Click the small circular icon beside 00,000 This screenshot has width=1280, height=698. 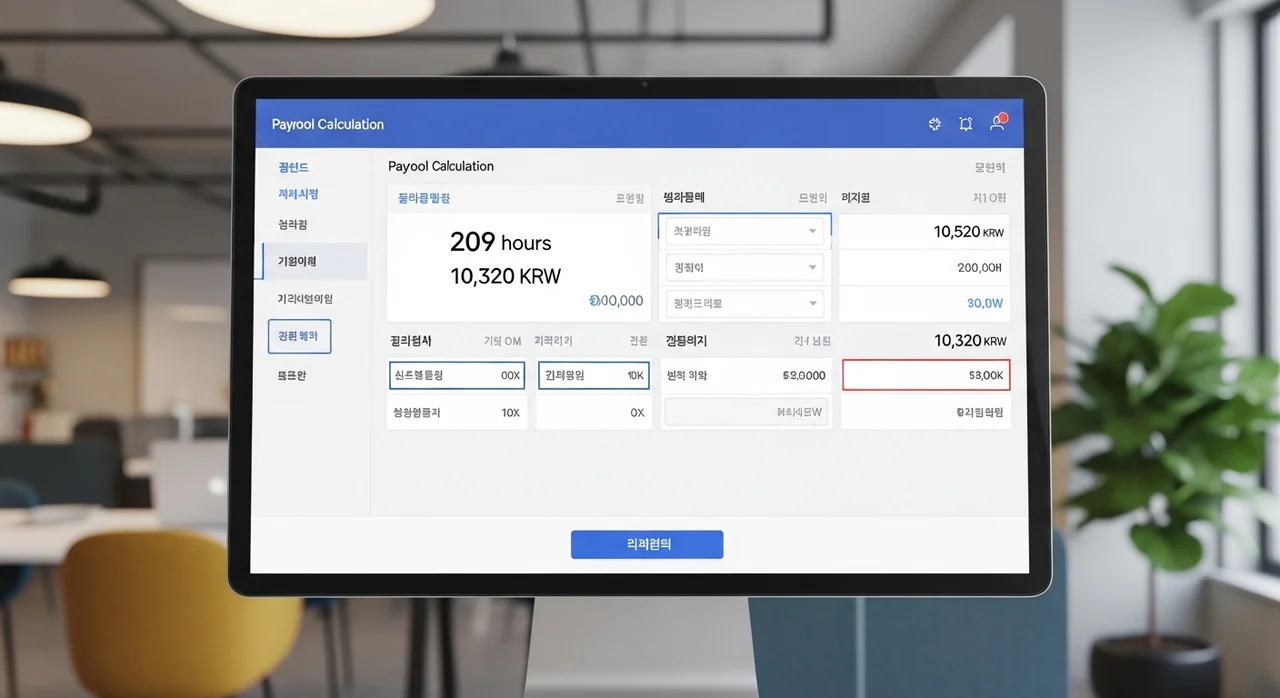pyautogui.click(x=594, y=300)
